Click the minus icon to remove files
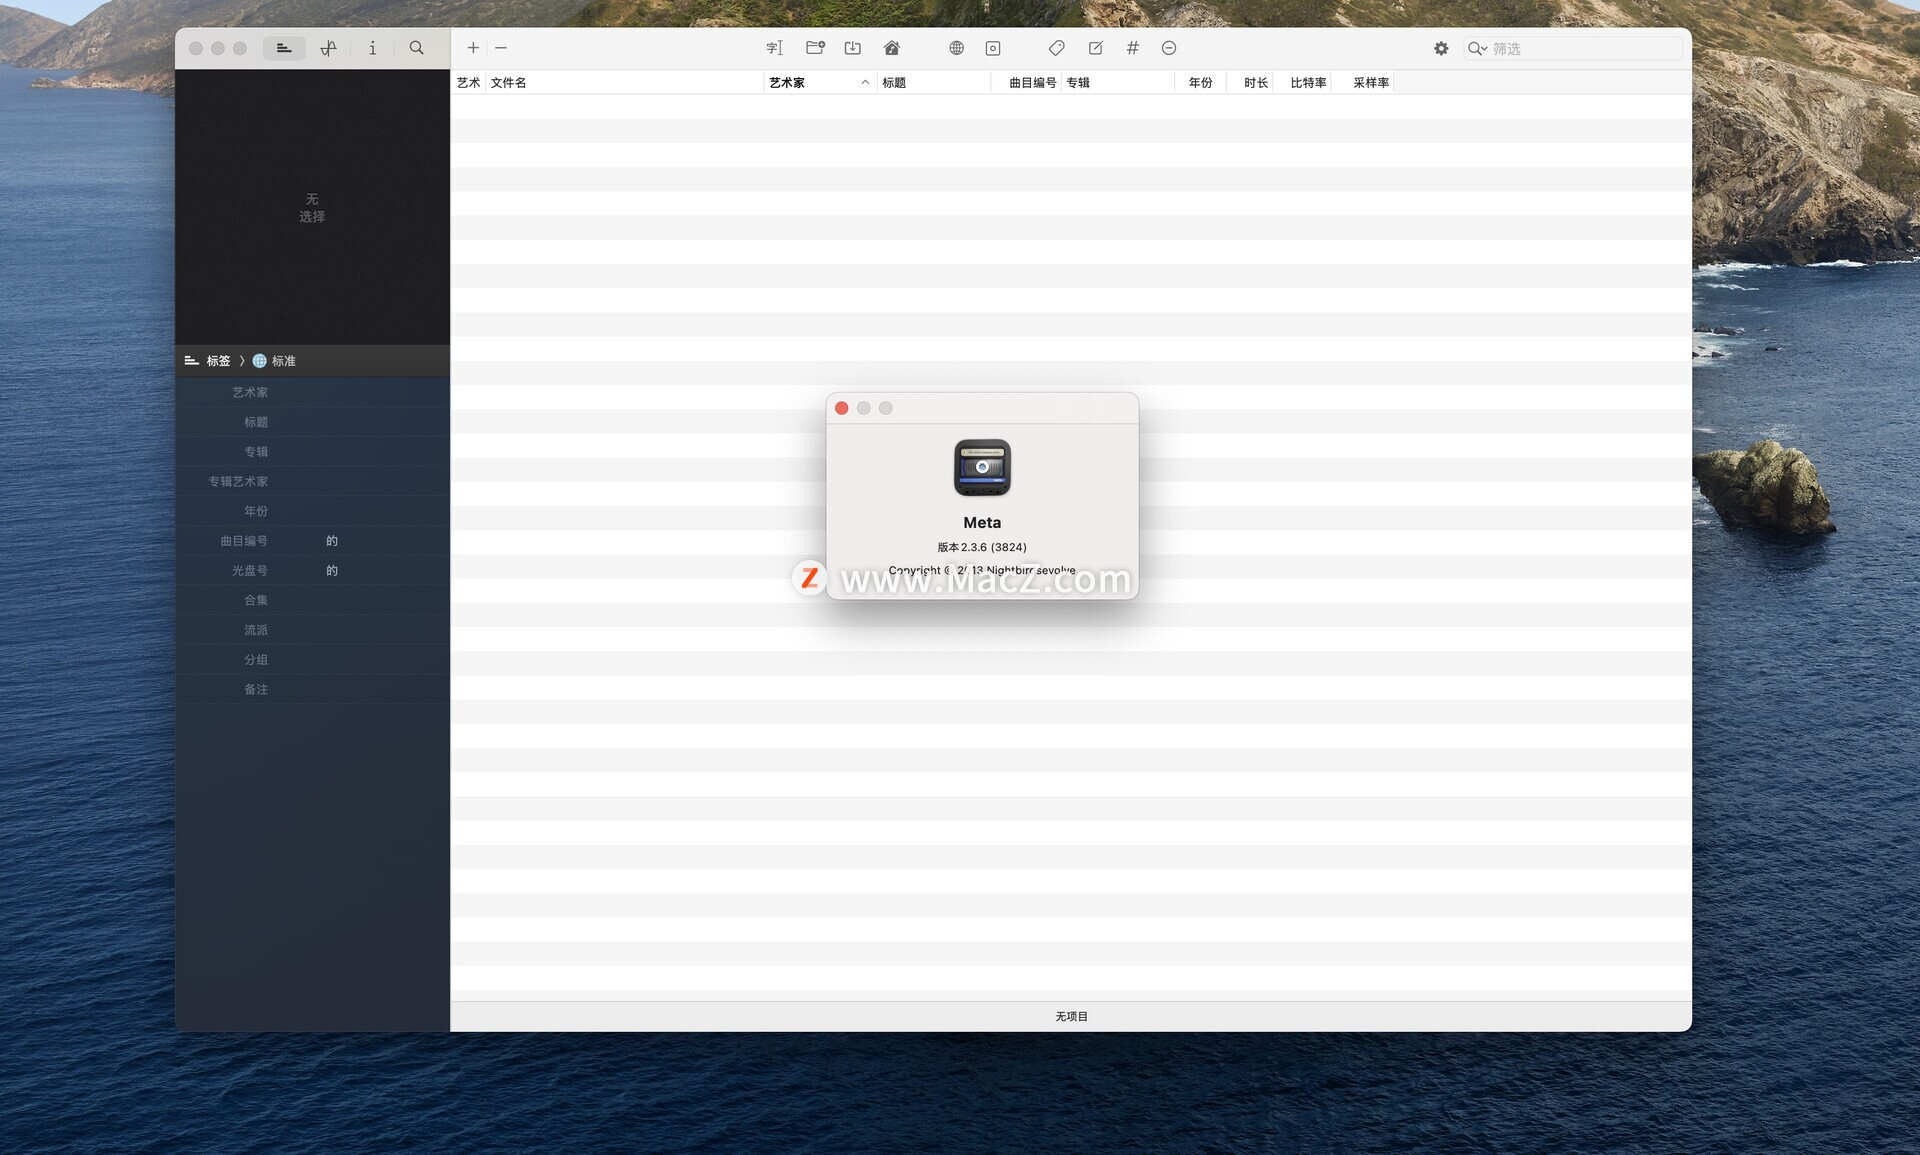Screen dimensions: 1920x1155 click(x=501, y=48)
